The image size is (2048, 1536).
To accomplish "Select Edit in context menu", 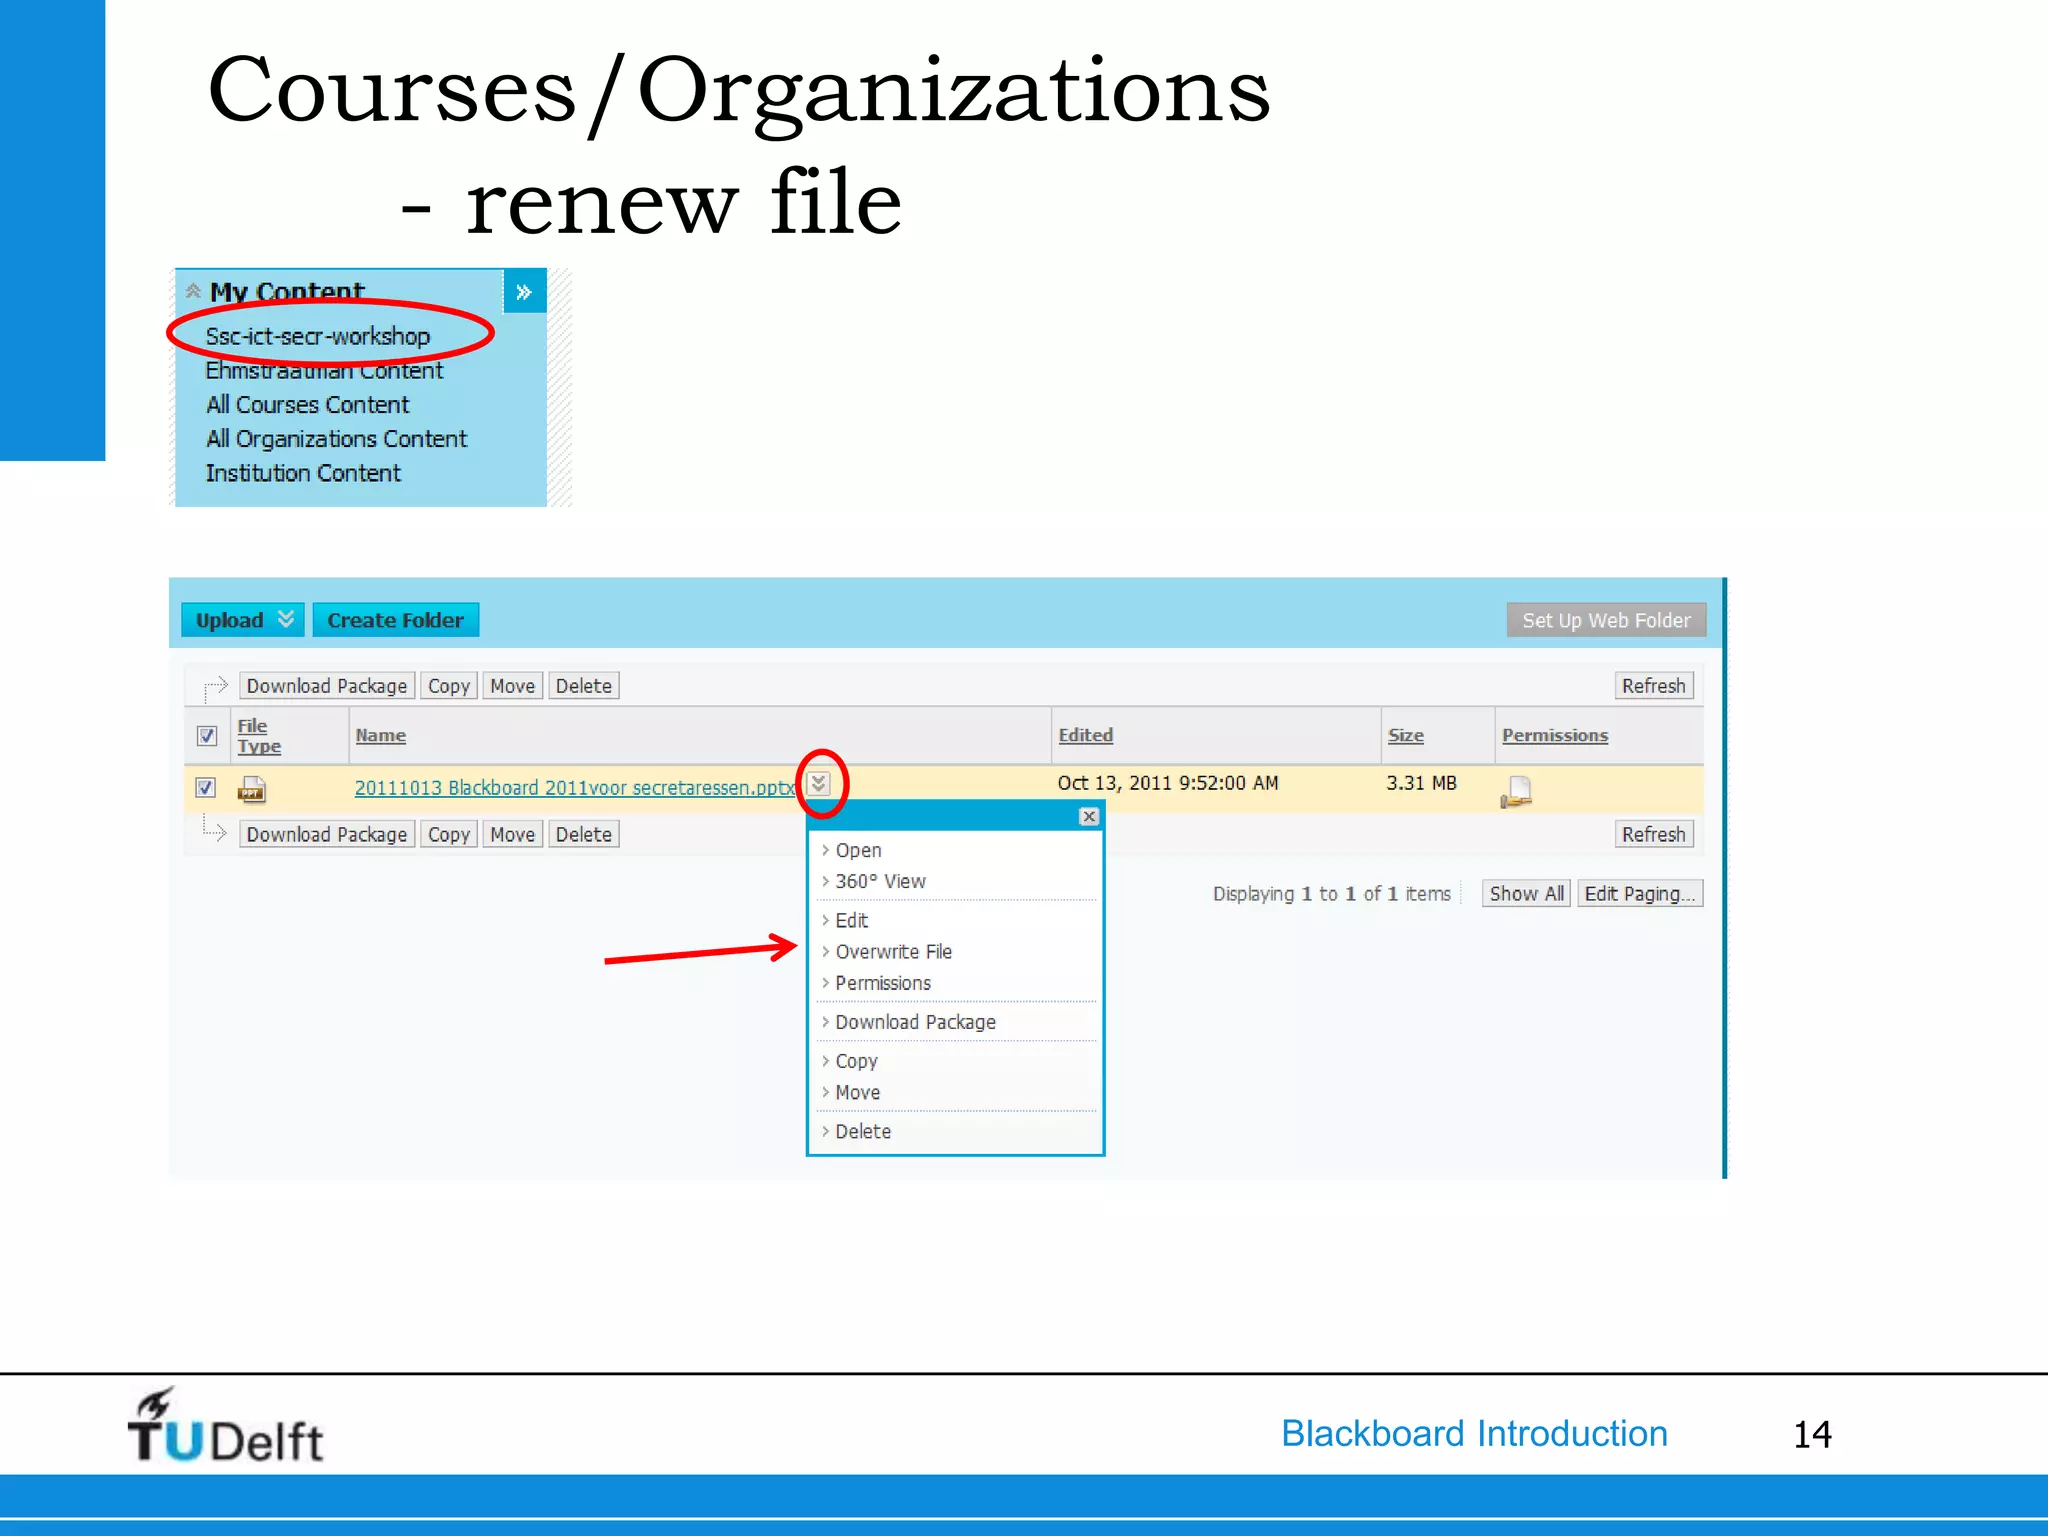I will click(x=851, y=921).
